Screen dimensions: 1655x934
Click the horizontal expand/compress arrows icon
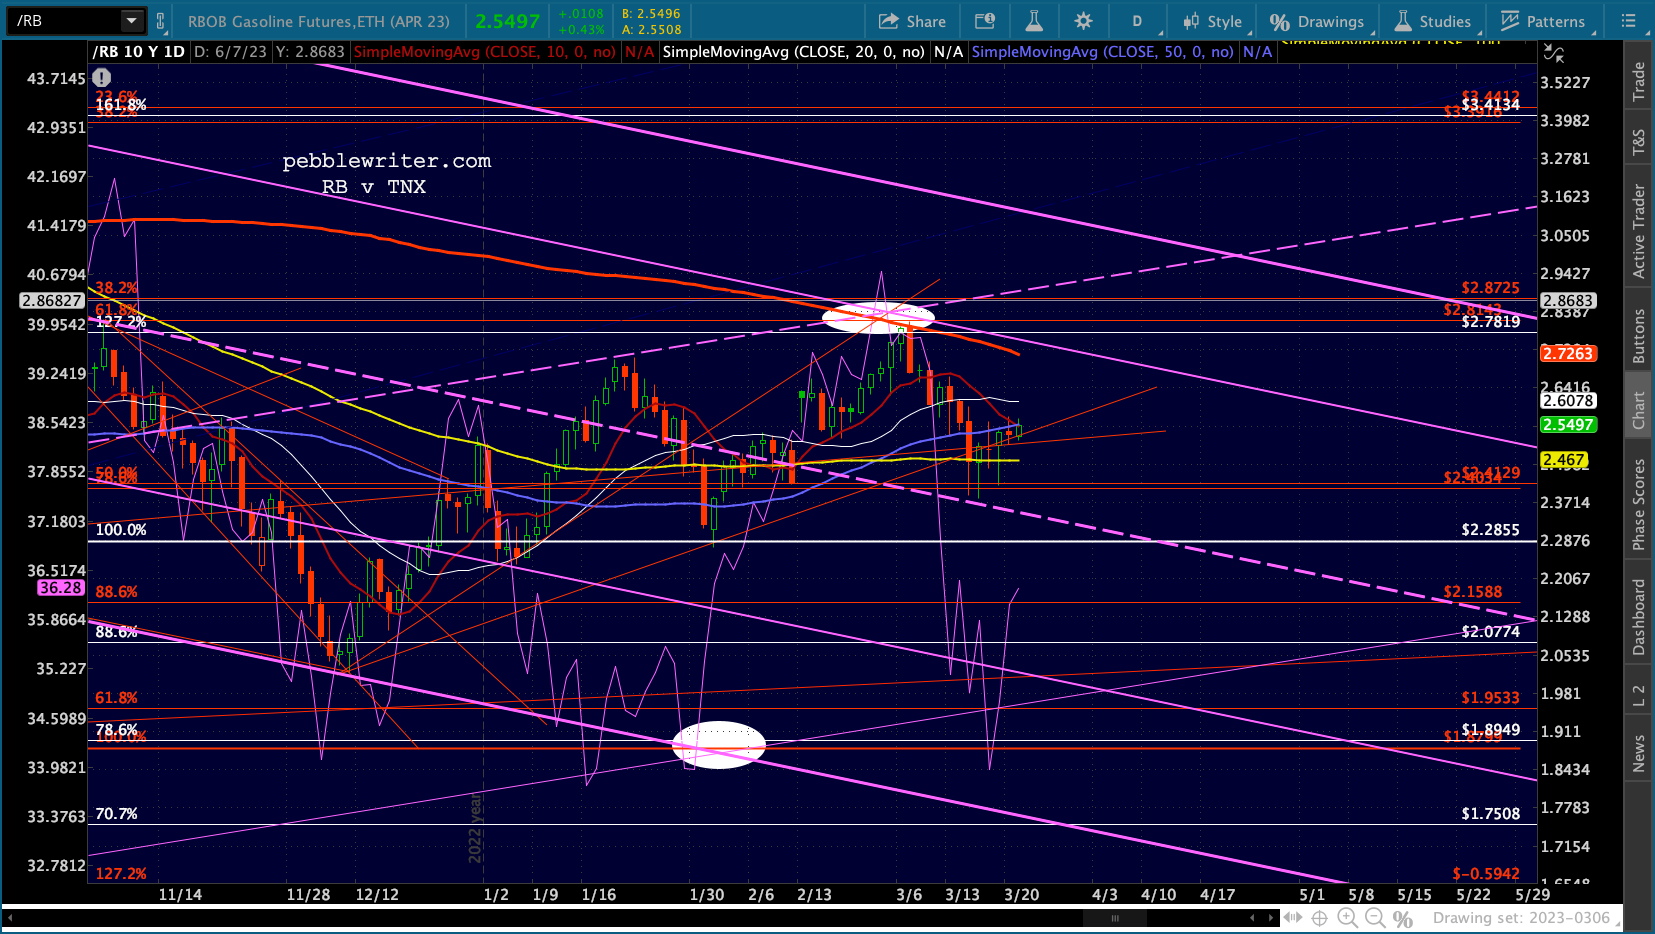pos(1293,918)
